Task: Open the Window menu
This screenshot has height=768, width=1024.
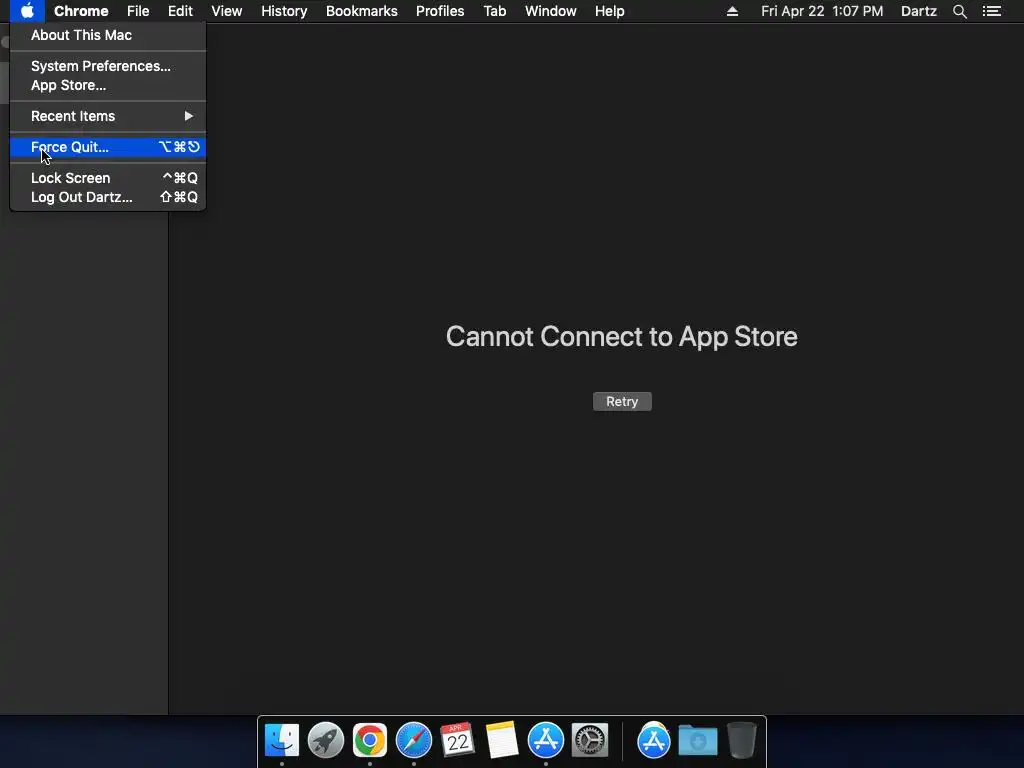Action: point(551,11)
